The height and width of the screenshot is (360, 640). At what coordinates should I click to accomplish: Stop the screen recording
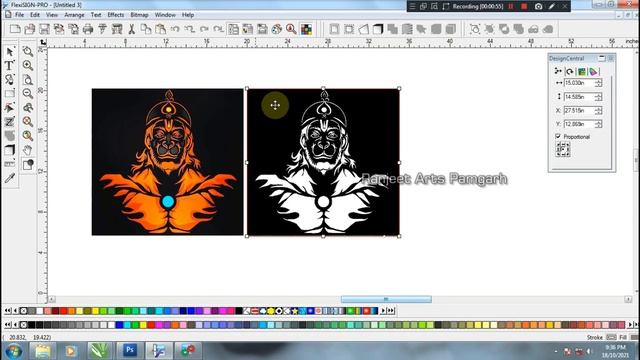524,6
